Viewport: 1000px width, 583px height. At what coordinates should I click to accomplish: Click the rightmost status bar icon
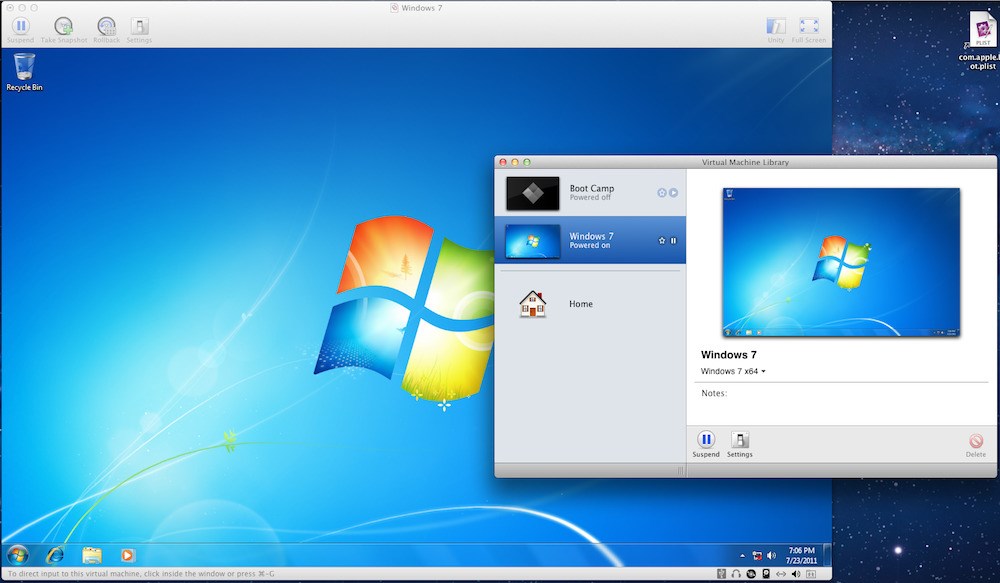[x=811, y=574]
